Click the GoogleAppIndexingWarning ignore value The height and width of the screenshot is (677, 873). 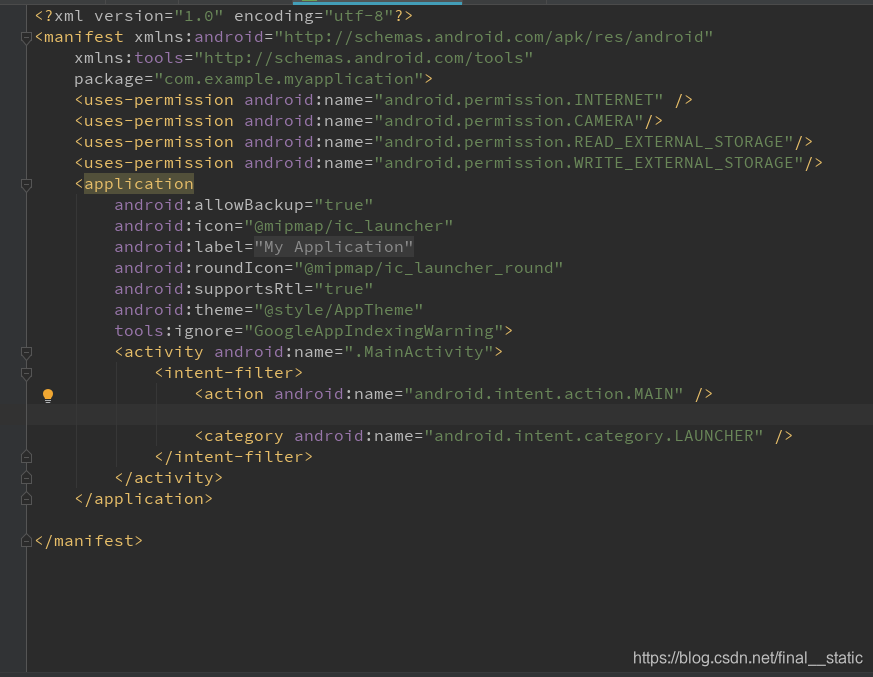tap(374, 331)
